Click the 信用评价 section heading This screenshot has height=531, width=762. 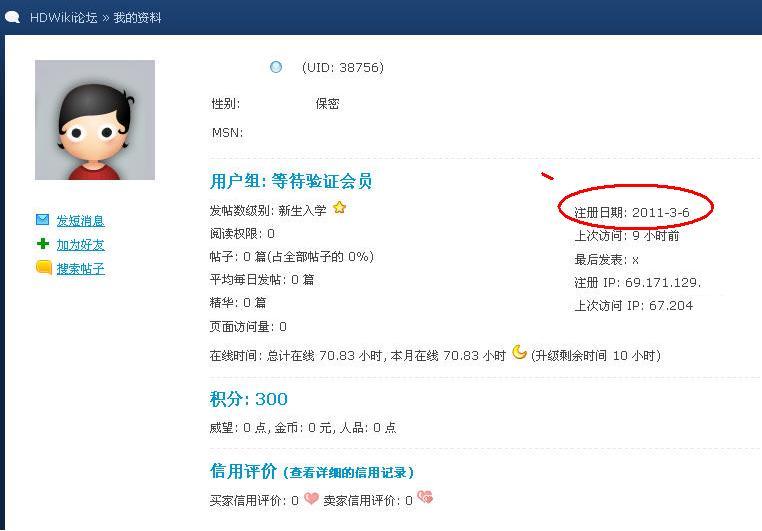coord(243,471)
